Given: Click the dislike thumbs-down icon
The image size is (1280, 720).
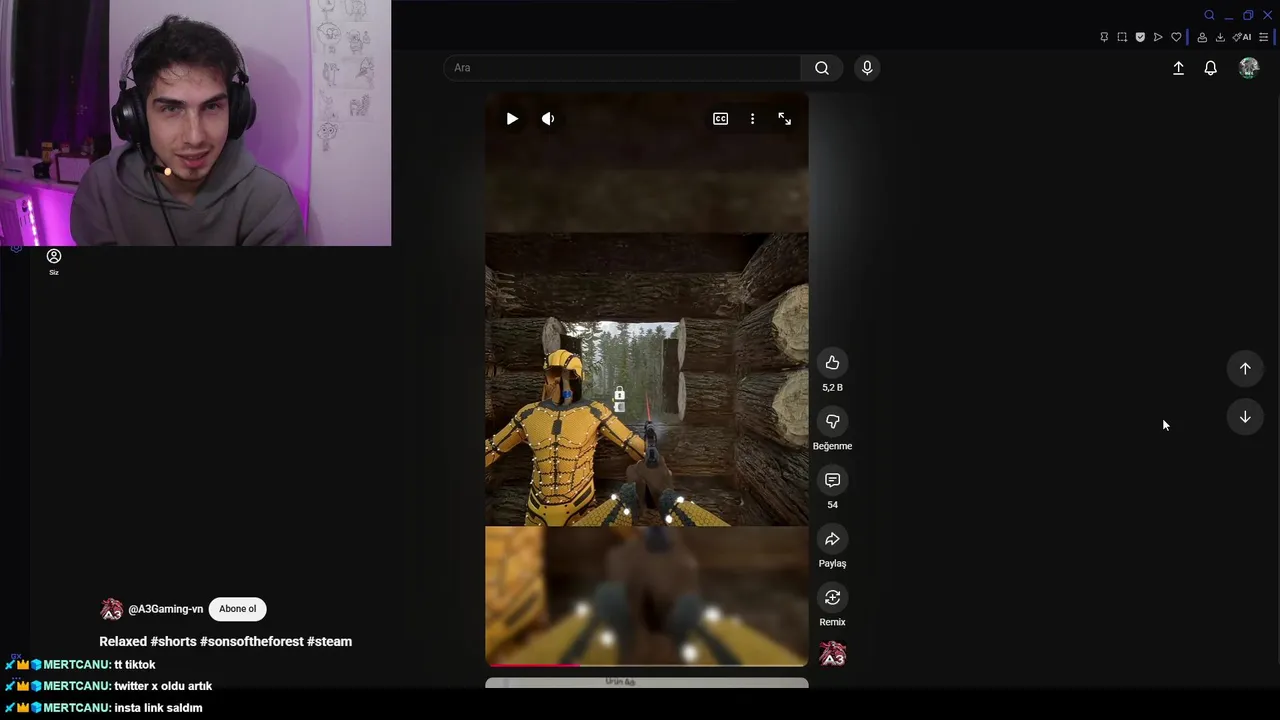Looking at the screenshot, I should pos(832,422).
